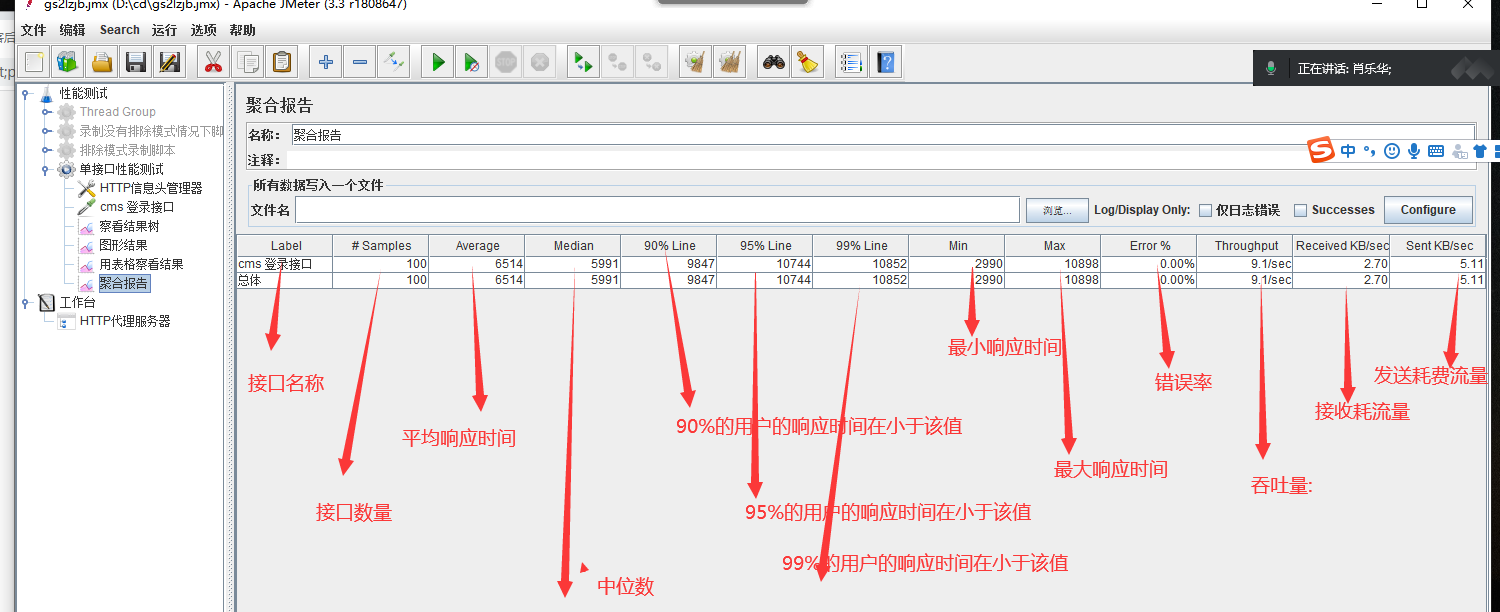This screenshot has width=1500, height=612.
Task: Collapse the 性能测试 root node handle
Action: [x=25, y=93]
